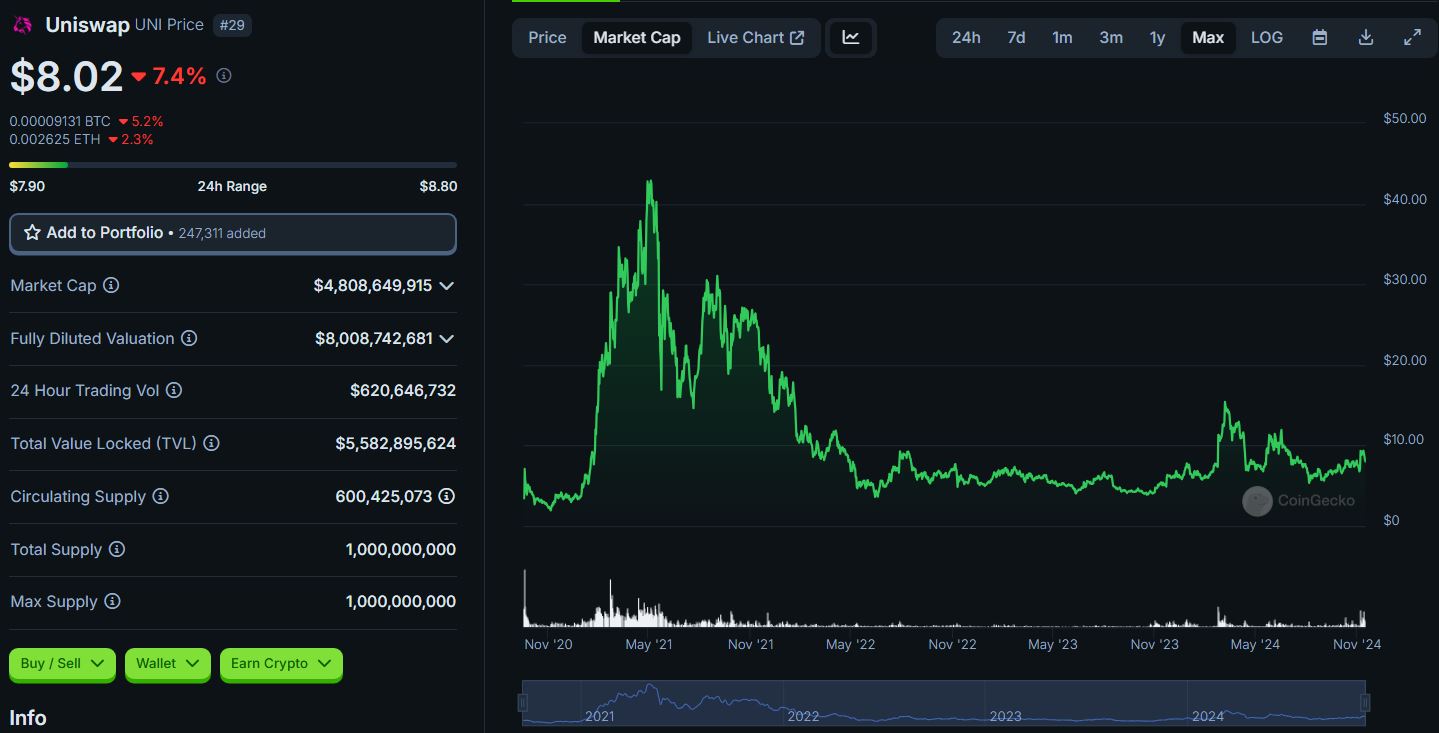
Task: Download chart data with download icon
Action: (1366, 37)
